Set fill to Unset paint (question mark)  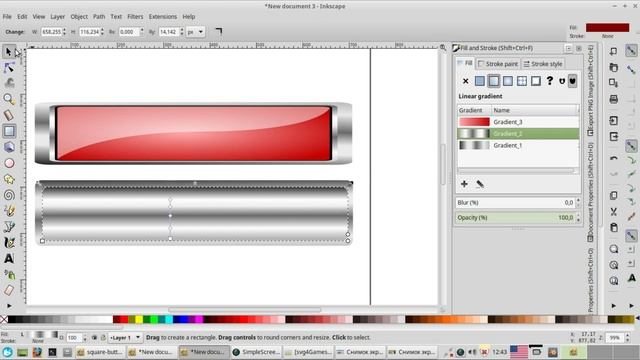(550, 81)
